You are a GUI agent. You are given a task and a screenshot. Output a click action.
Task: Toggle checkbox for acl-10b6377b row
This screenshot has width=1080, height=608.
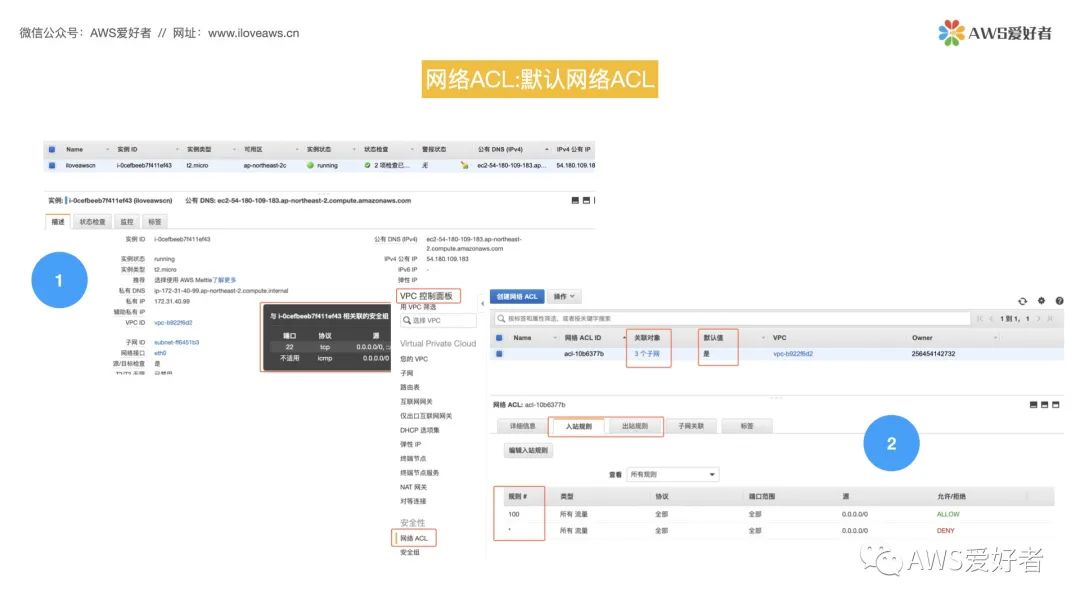click(499, 354)
